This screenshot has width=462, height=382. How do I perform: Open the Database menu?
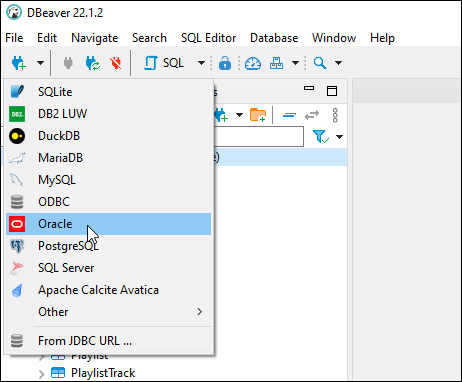[274, 38]
